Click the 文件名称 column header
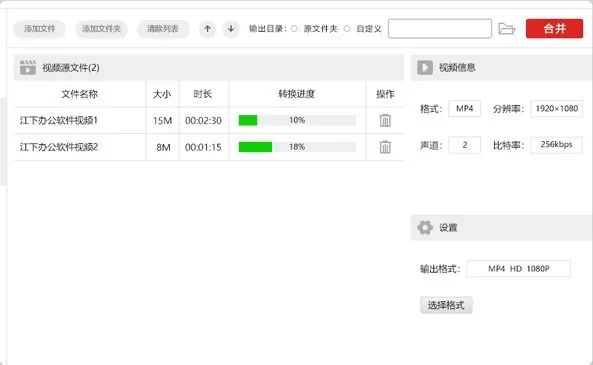Image resolution: width=593 pixels, height=365 pixels. point(80,94)
